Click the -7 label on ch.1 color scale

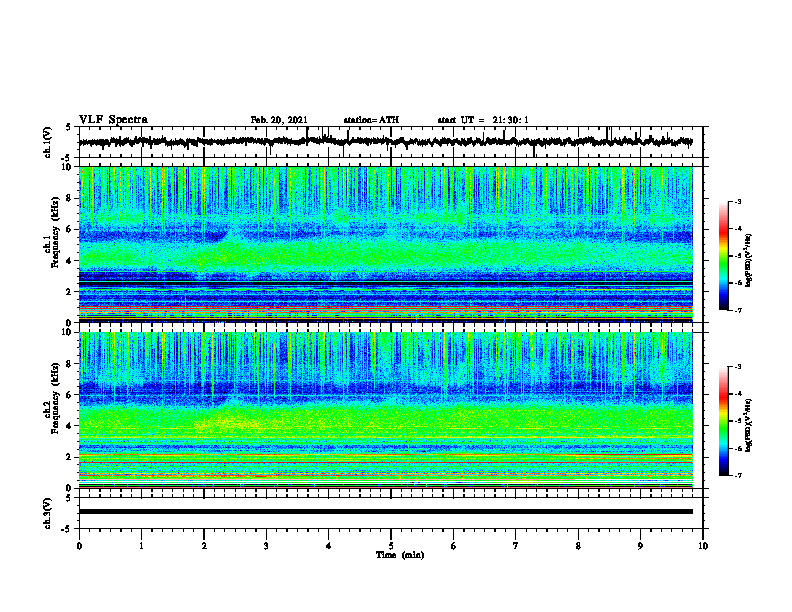[x=738, y=310]
